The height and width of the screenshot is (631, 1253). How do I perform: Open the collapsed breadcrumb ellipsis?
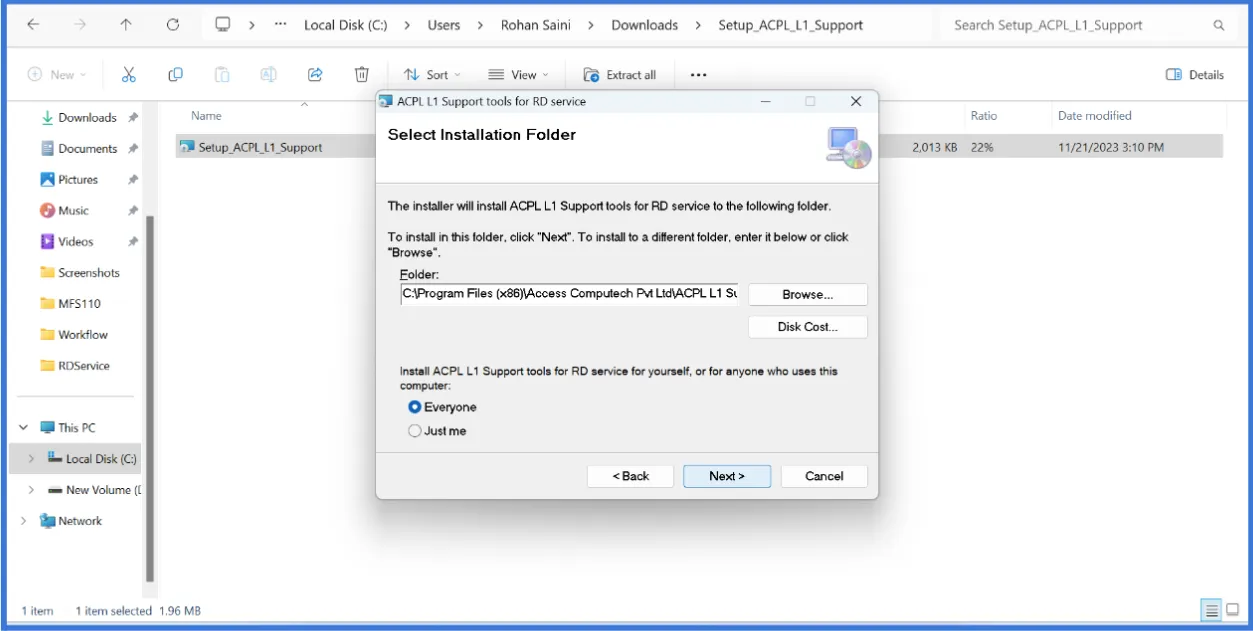coord(281,25)
